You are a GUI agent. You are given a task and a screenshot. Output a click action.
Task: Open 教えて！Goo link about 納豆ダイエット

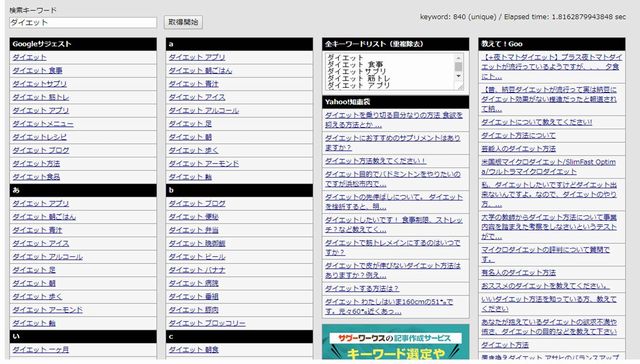[549, 99]
